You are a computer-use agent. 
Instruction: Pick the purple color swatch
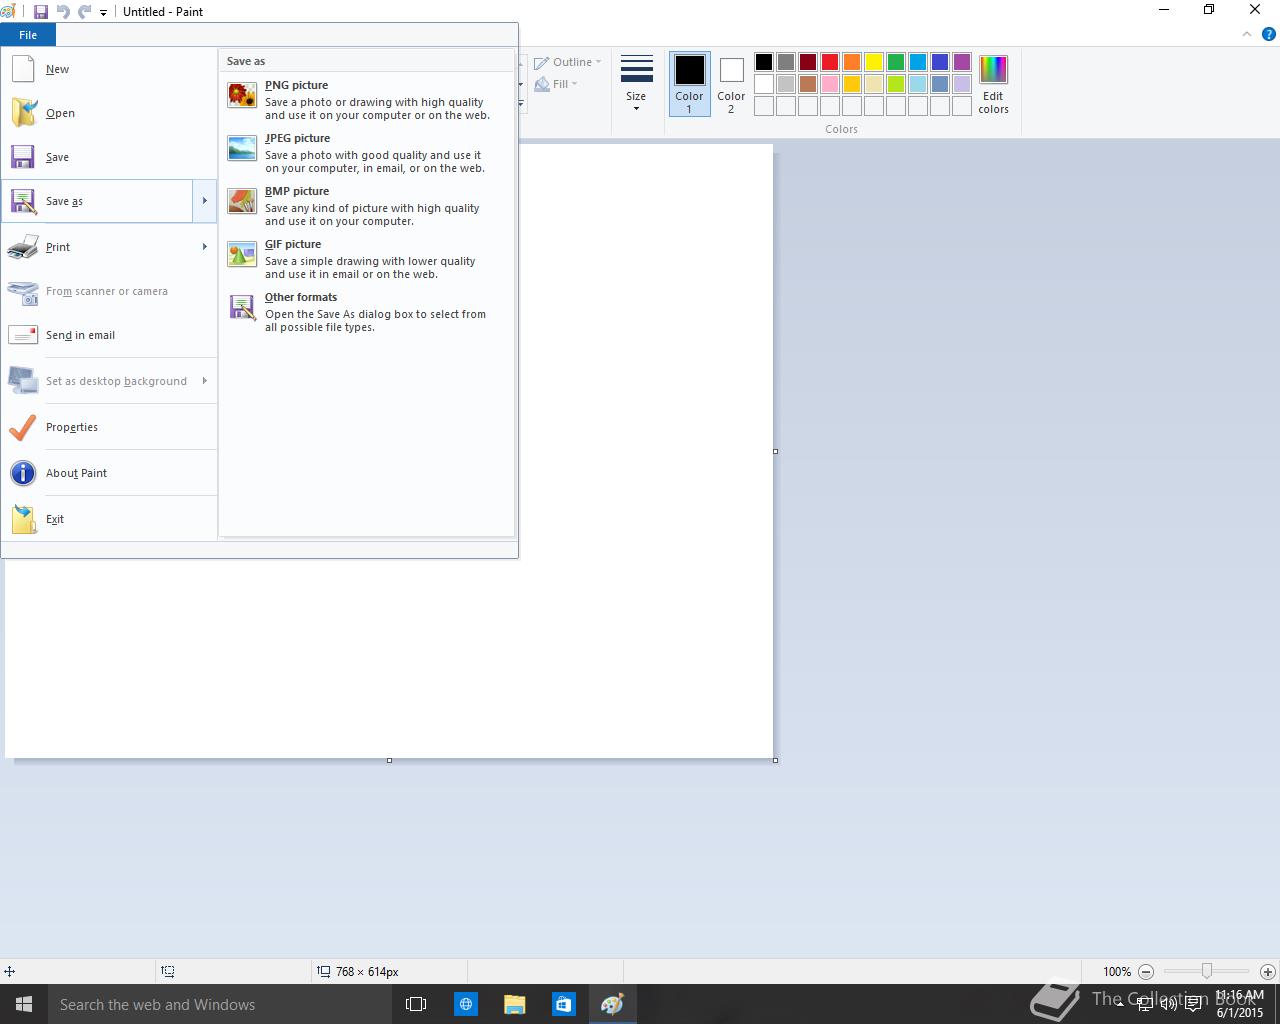coord(962,62)
